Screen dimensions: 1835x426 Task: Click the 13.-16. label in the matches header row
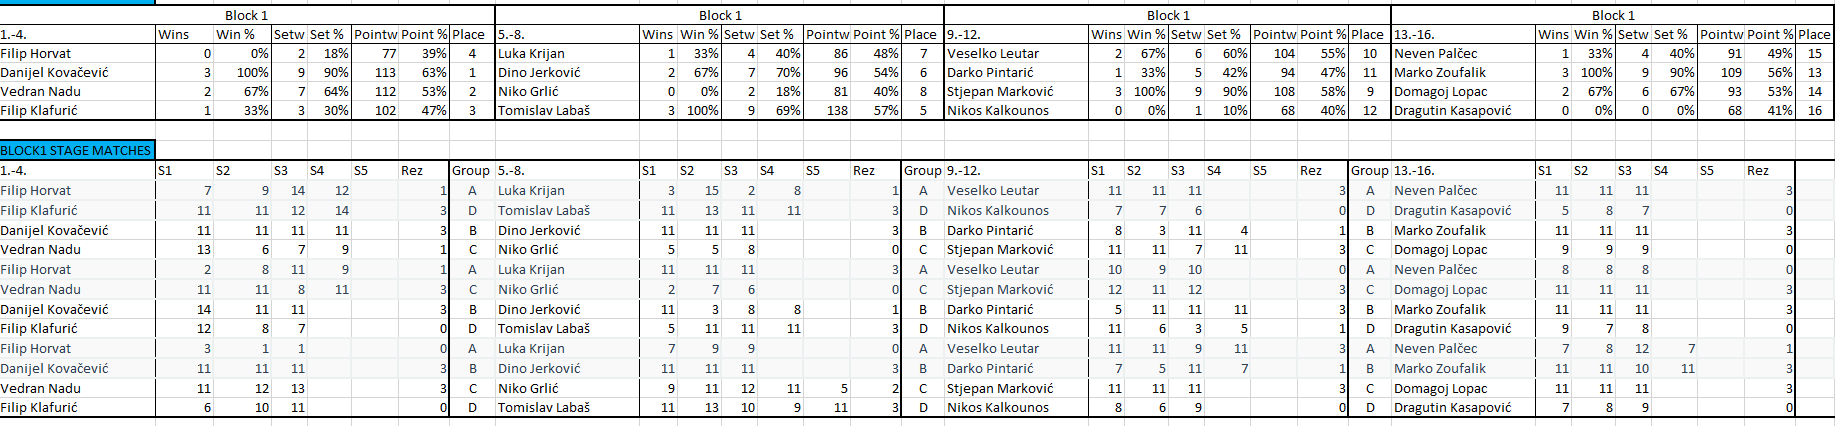tap(1414, 170)
